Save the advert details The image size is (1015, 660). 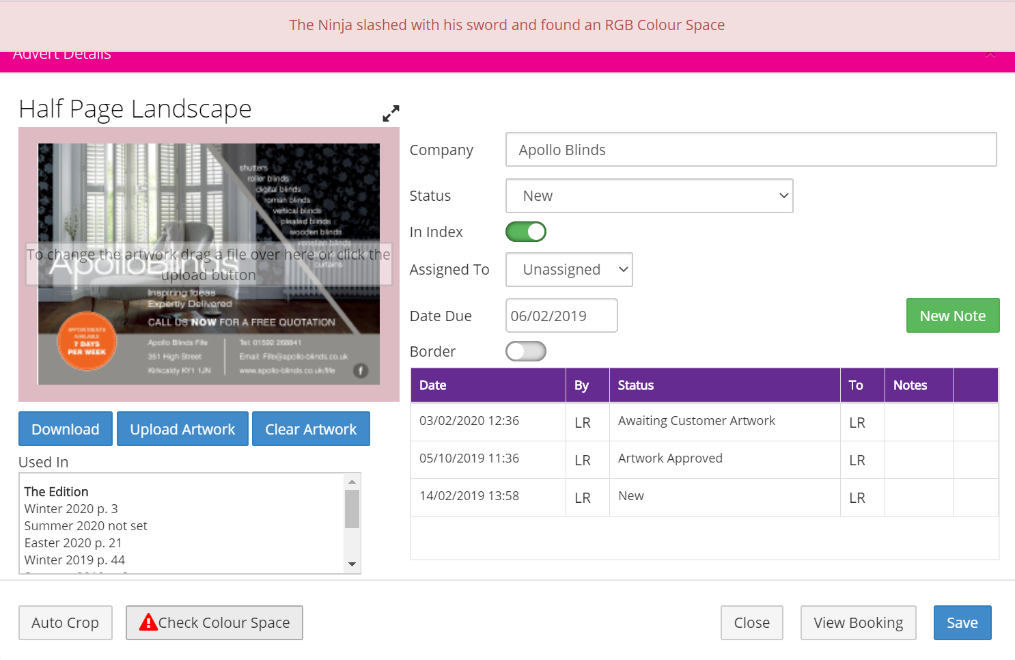tap(963, 622)
